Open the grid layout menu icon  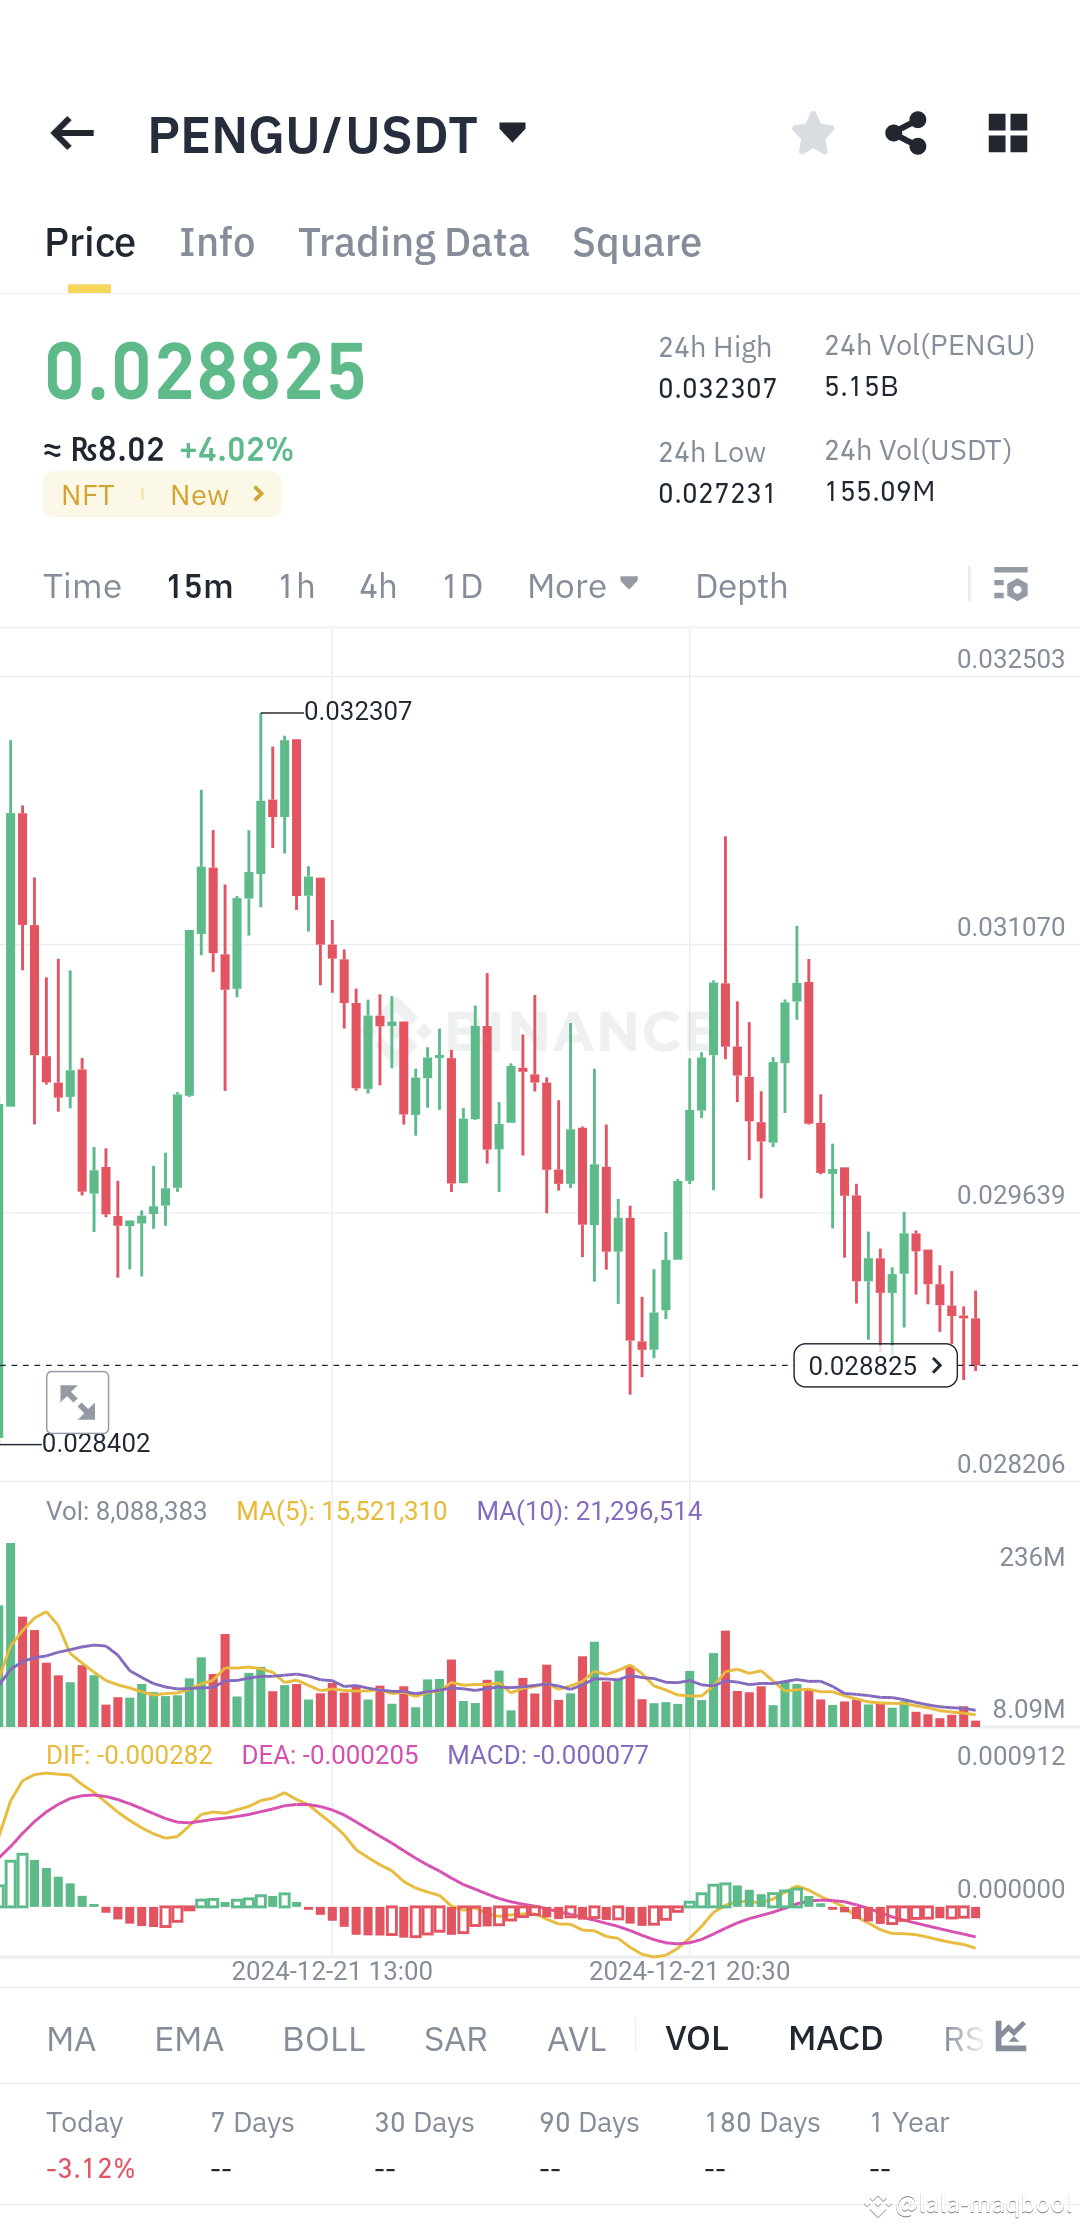1007,133
